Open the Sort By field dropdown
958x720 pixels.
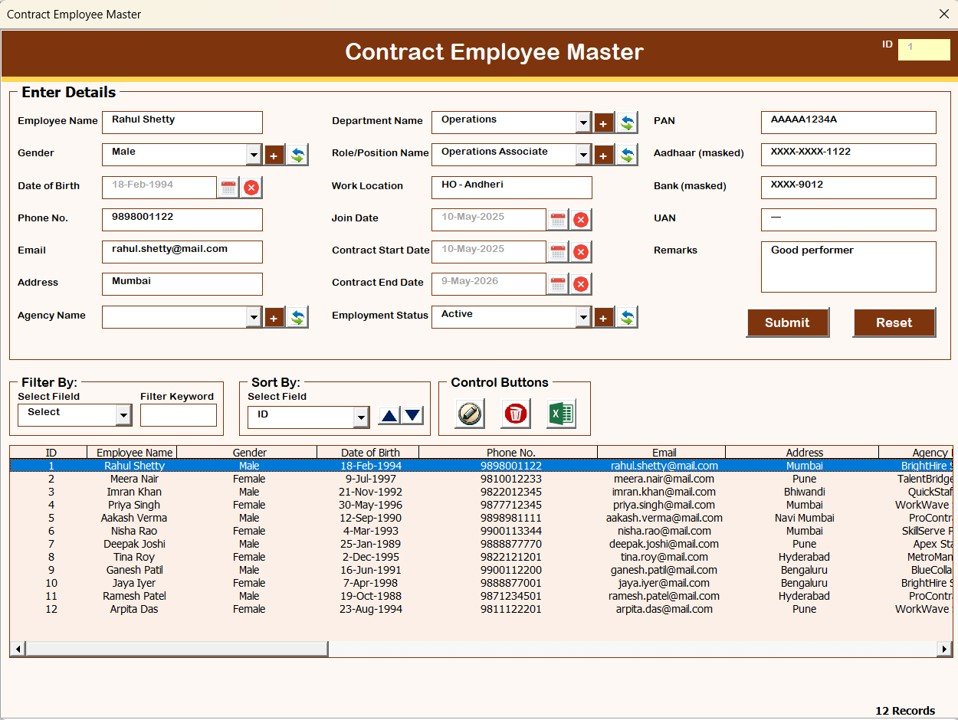point(360,418)
